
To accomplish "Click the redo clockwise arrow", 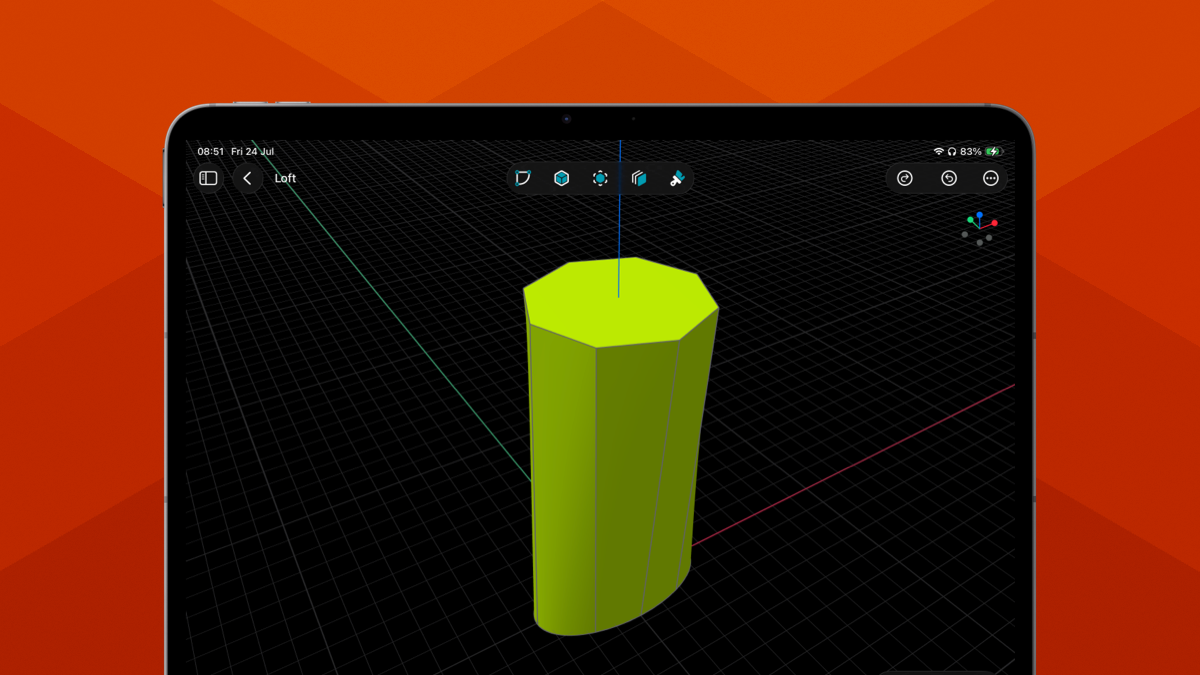I will [x=905, y=178].
